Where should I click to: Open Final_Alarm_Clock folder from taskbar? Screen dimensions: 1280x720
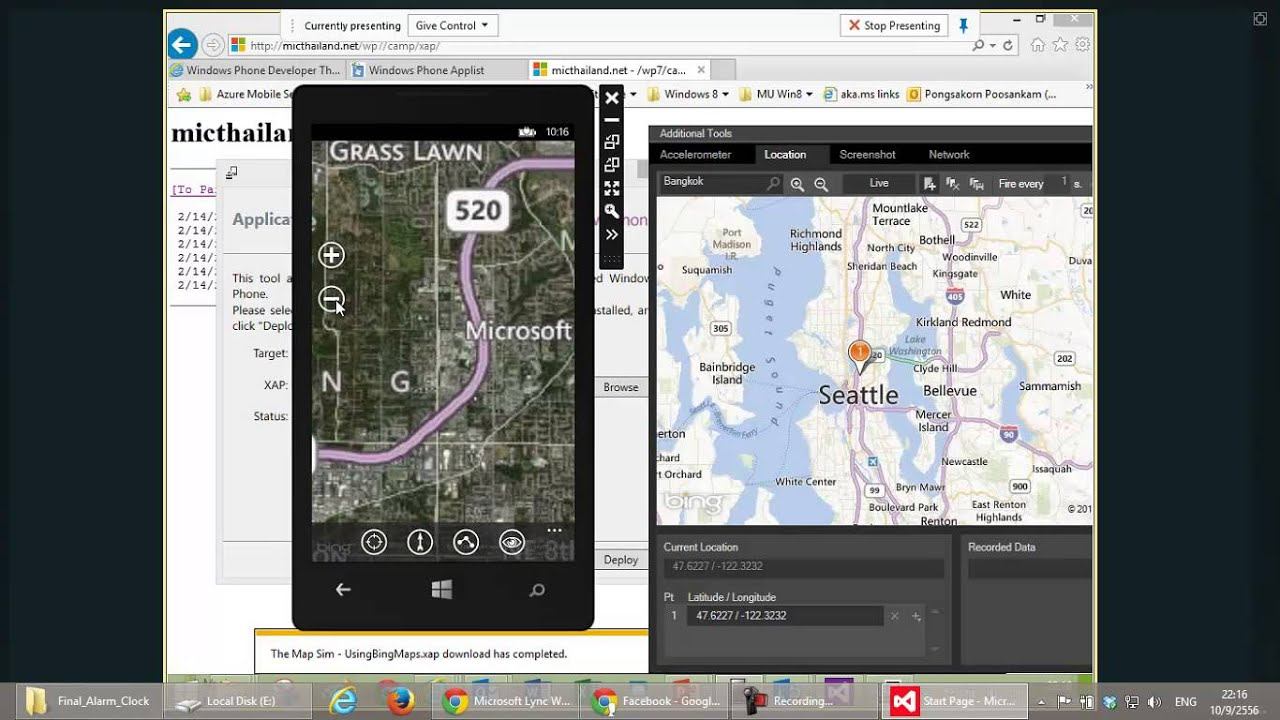pos(89,701)
